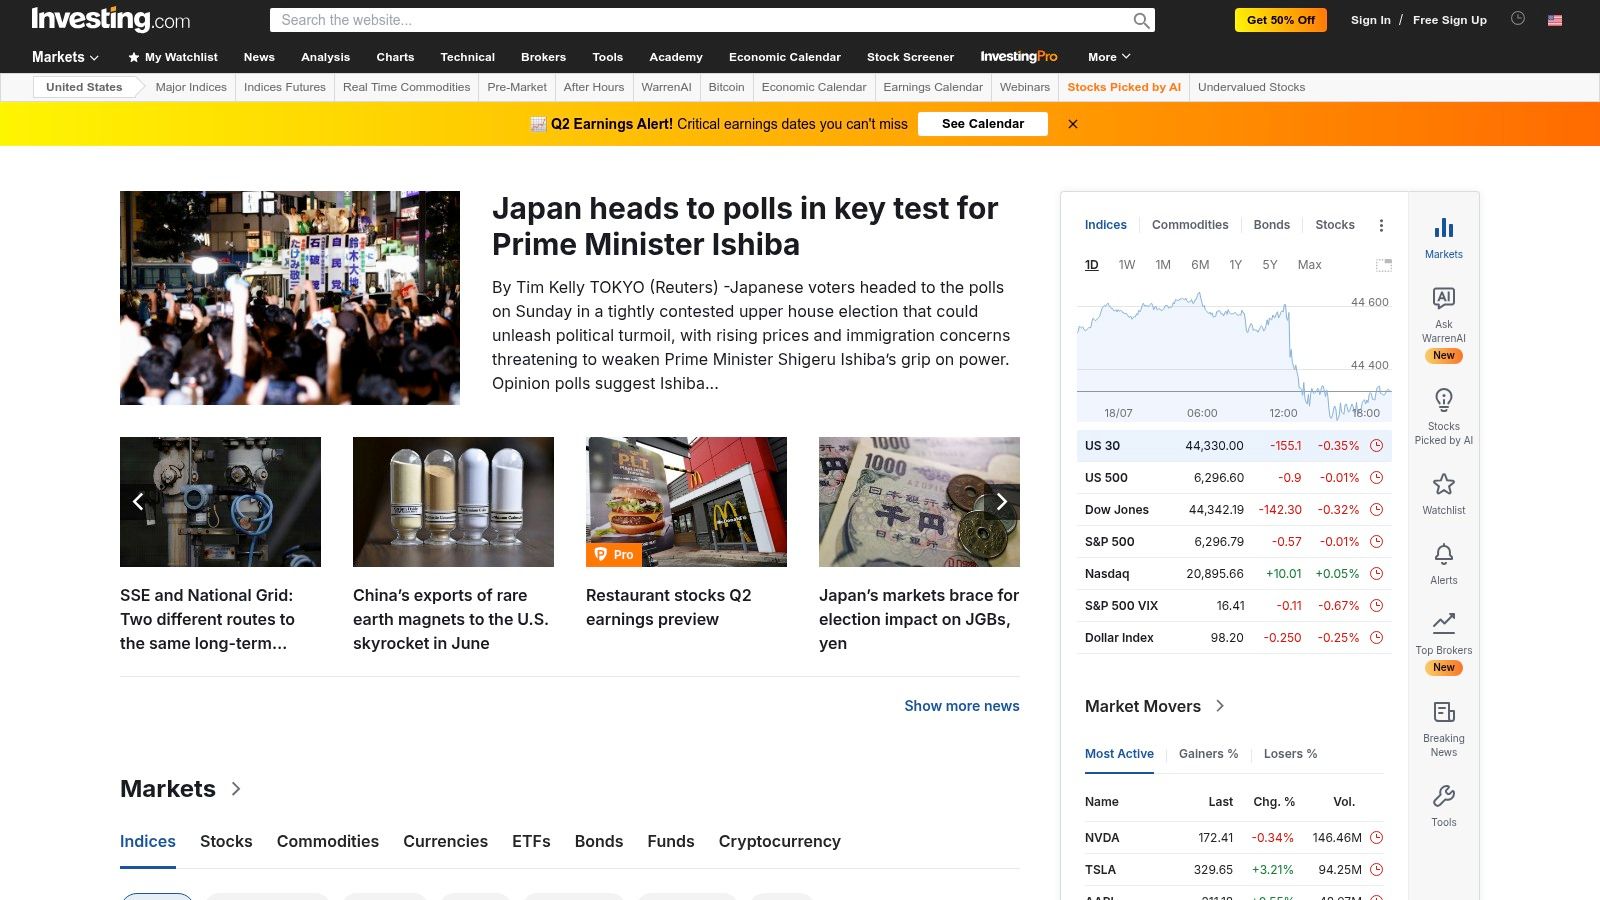Click Show more news link
Screen dimensions: 1600x900
[962, 706]
